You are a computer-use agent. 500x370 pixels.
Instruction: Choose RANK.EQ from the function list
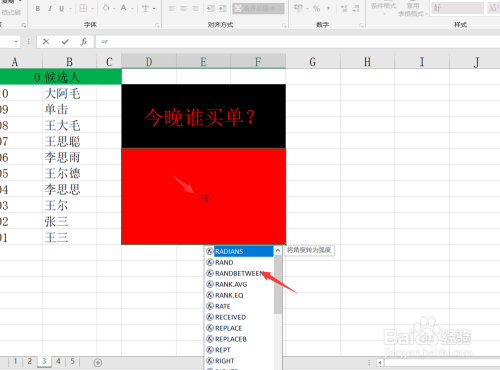coord(240,295)
